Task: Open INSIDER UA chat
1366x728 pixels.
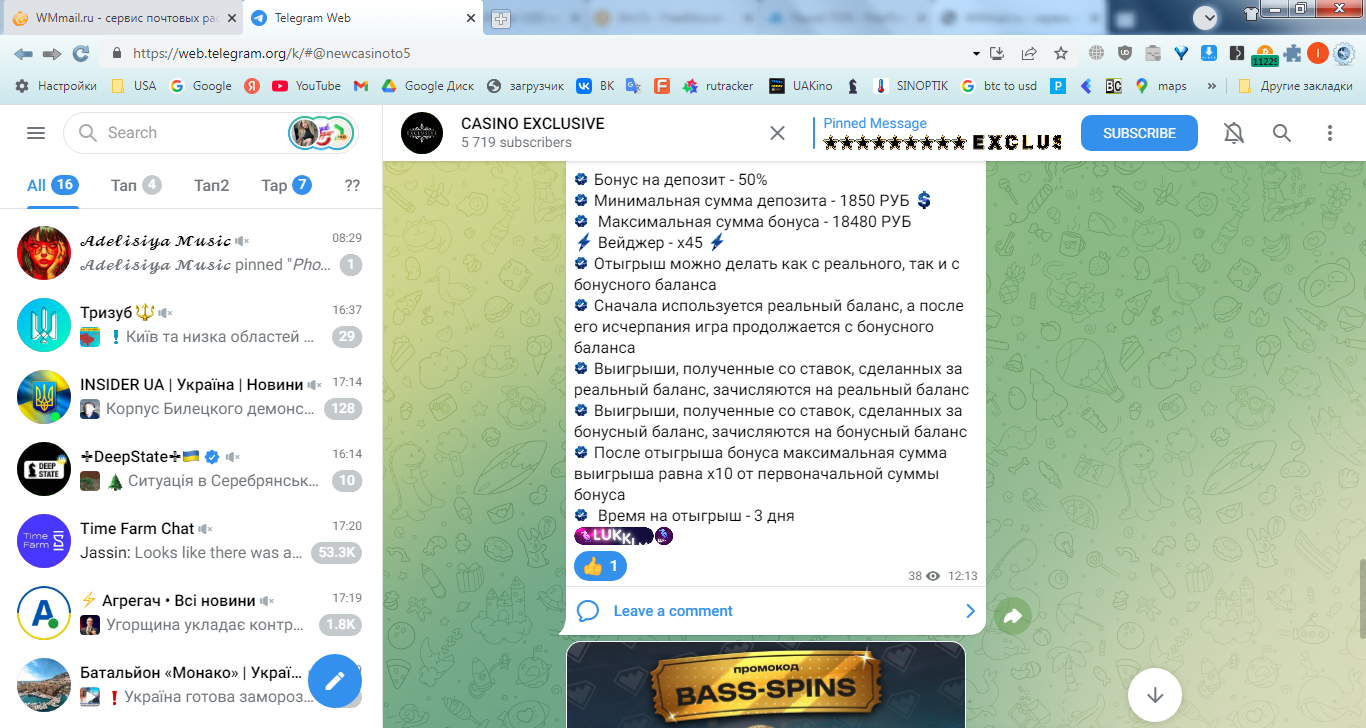Action: click(x=191, y=397)
